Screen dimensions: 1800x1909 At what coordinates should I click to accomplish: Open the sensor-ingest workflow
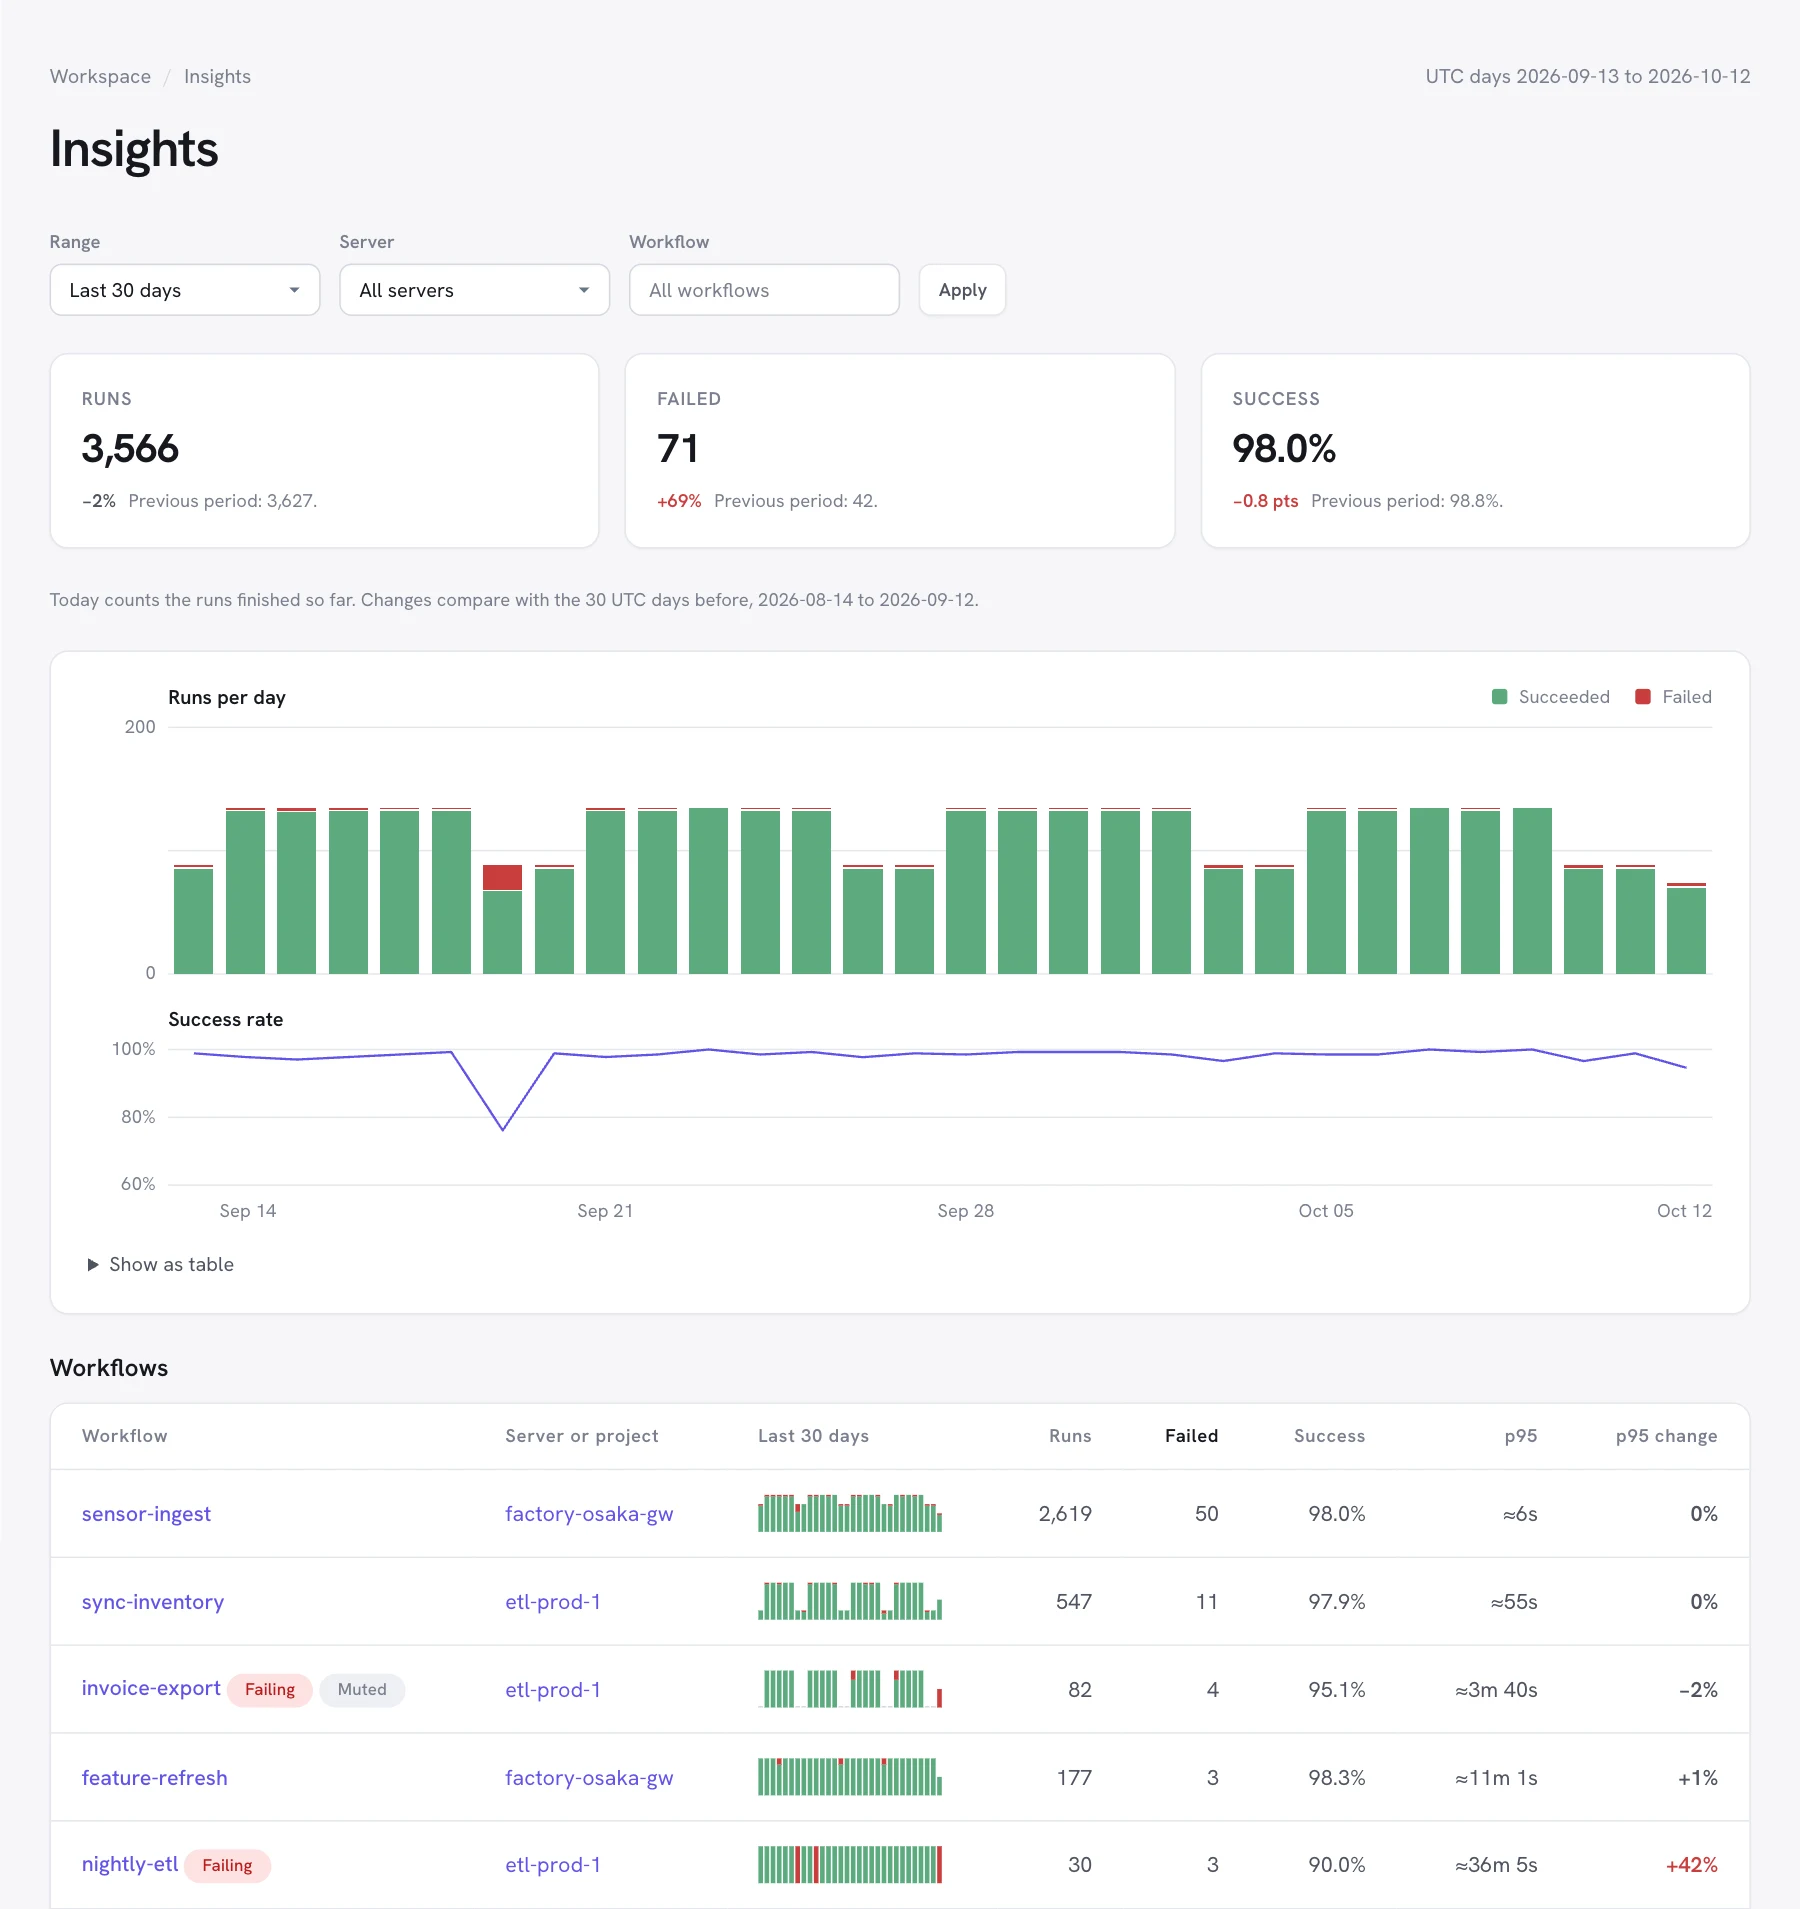pyautogui.click(x=146, y=1514)
